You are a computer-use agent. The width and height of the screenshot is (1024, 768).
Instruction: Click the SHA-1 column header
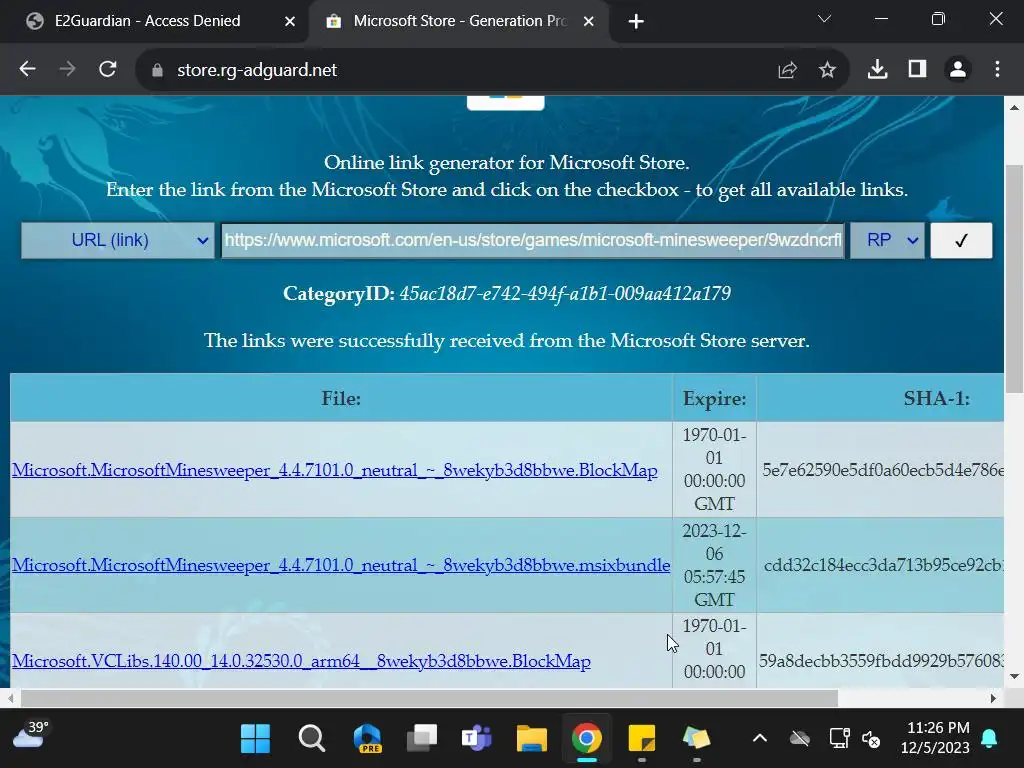coord(936,398)
